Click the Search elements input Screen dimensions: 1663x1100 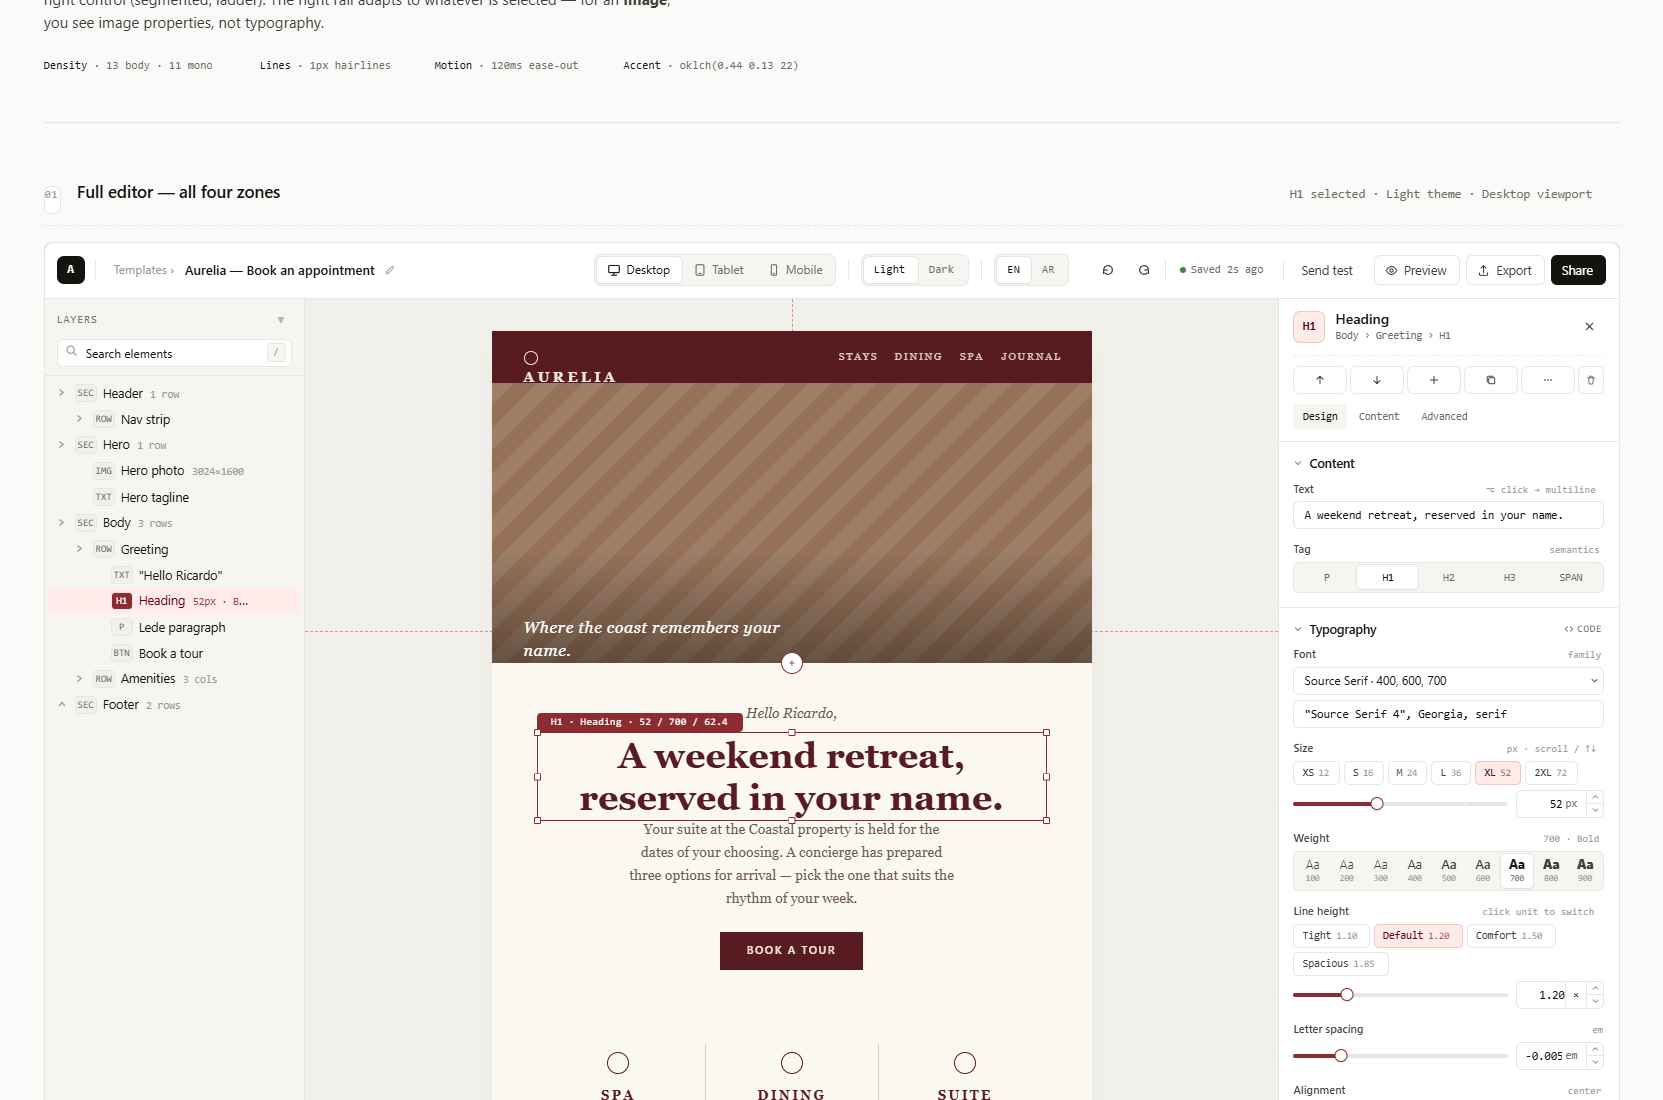[174, 353]
